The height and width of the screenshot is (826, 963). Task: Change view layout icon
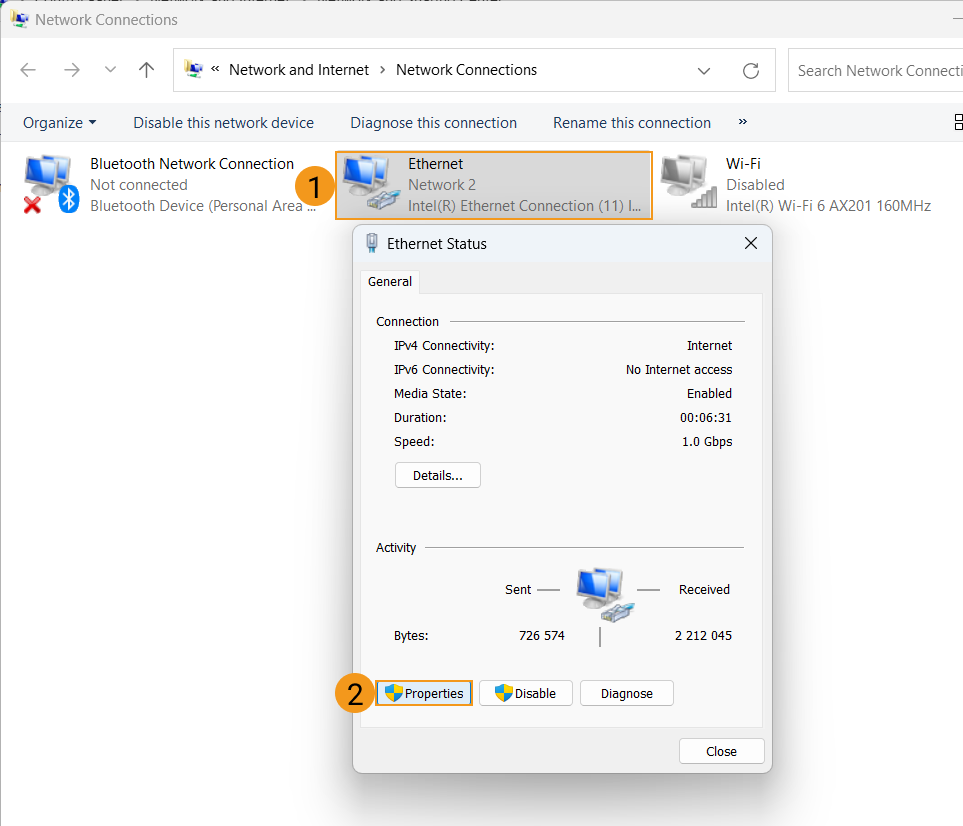[x=958, y=122]
